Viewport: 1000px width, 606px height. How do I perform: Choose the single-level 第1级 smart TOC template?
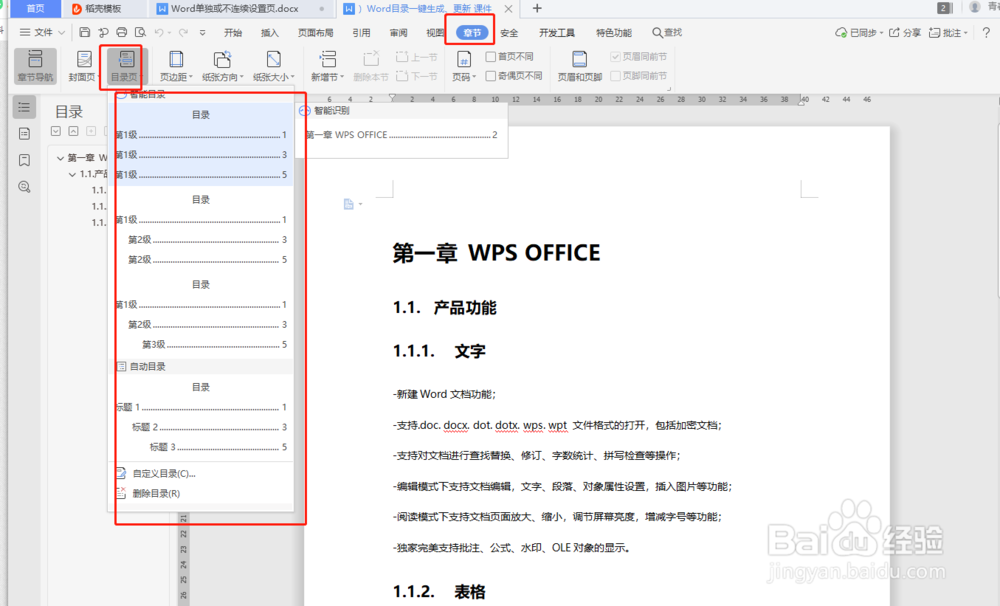(x=201, y=144)
